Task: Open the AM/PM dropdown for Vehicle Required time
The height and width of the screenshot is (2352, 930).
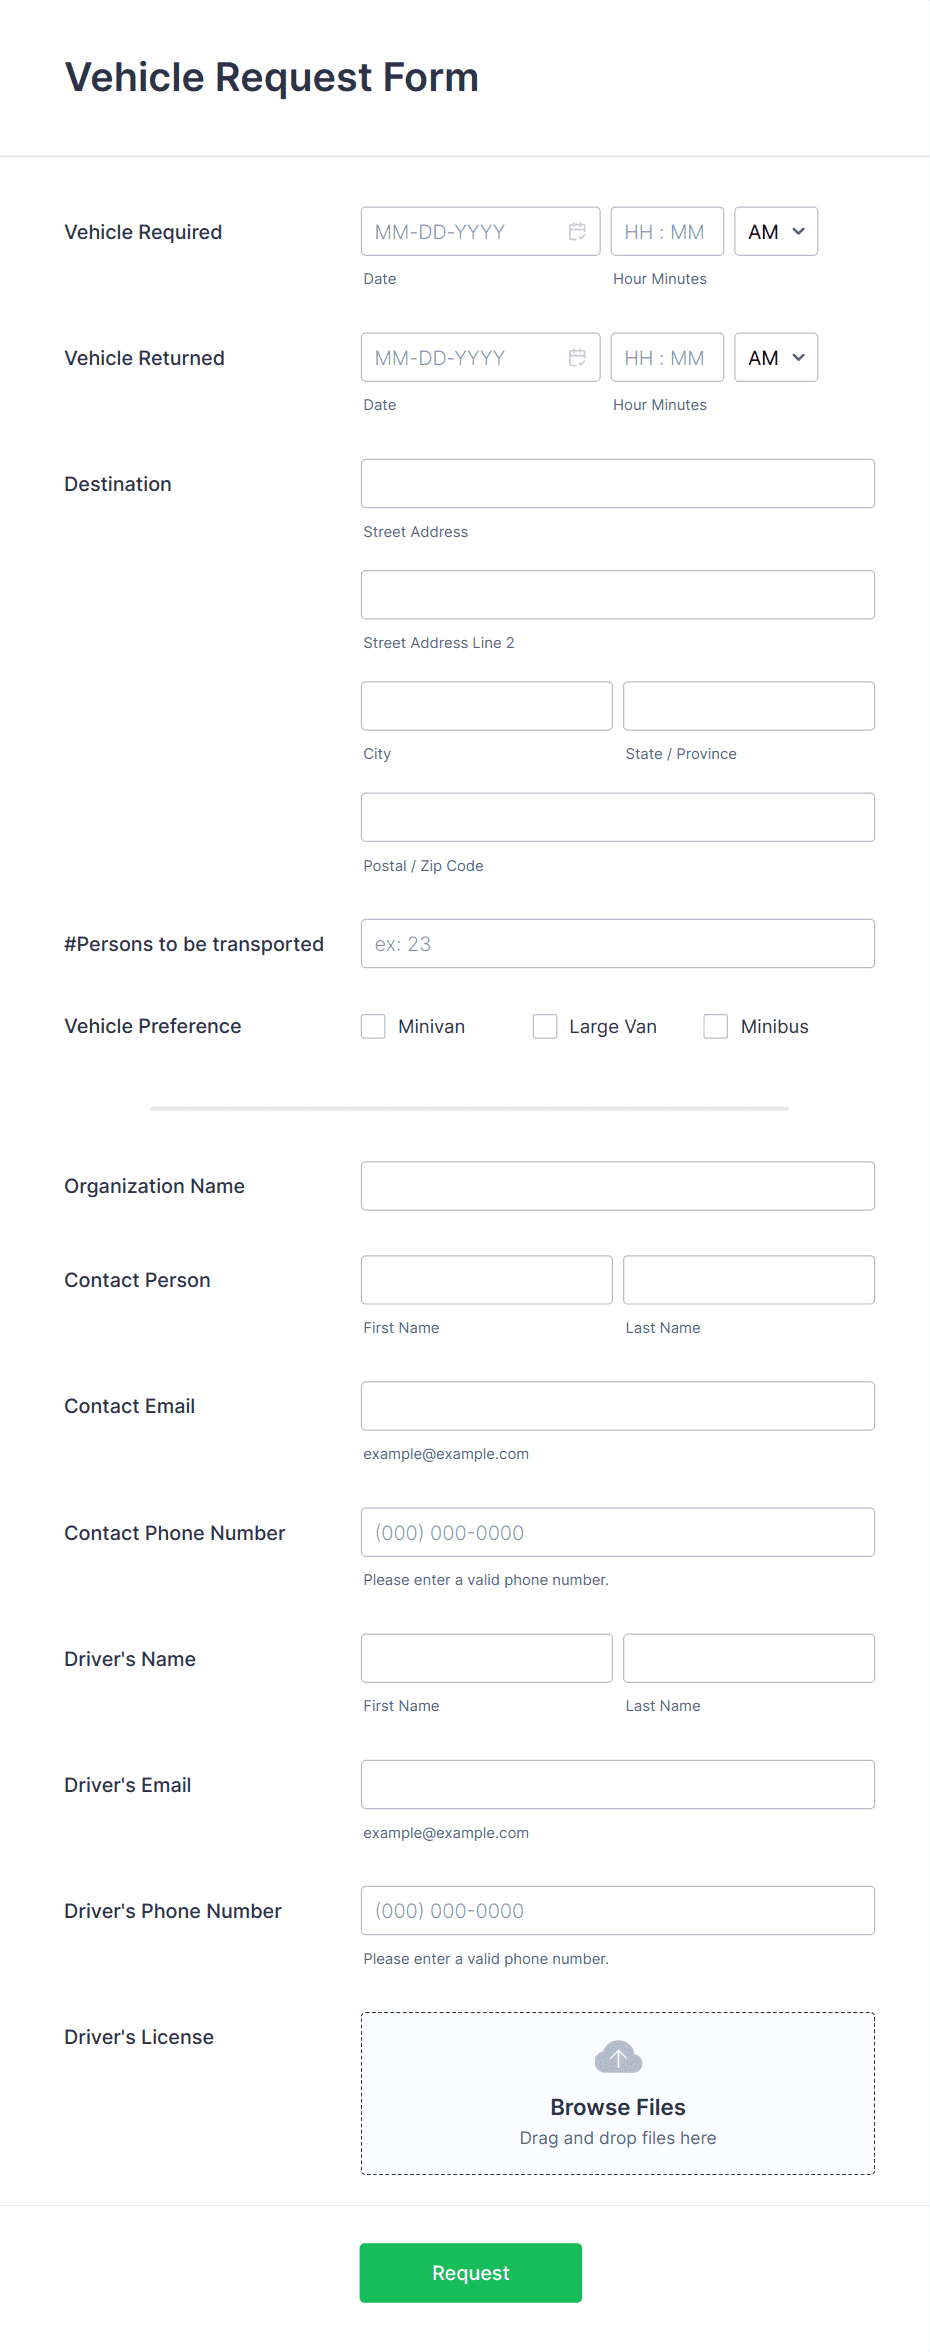Action: click(x=775, y=231)
